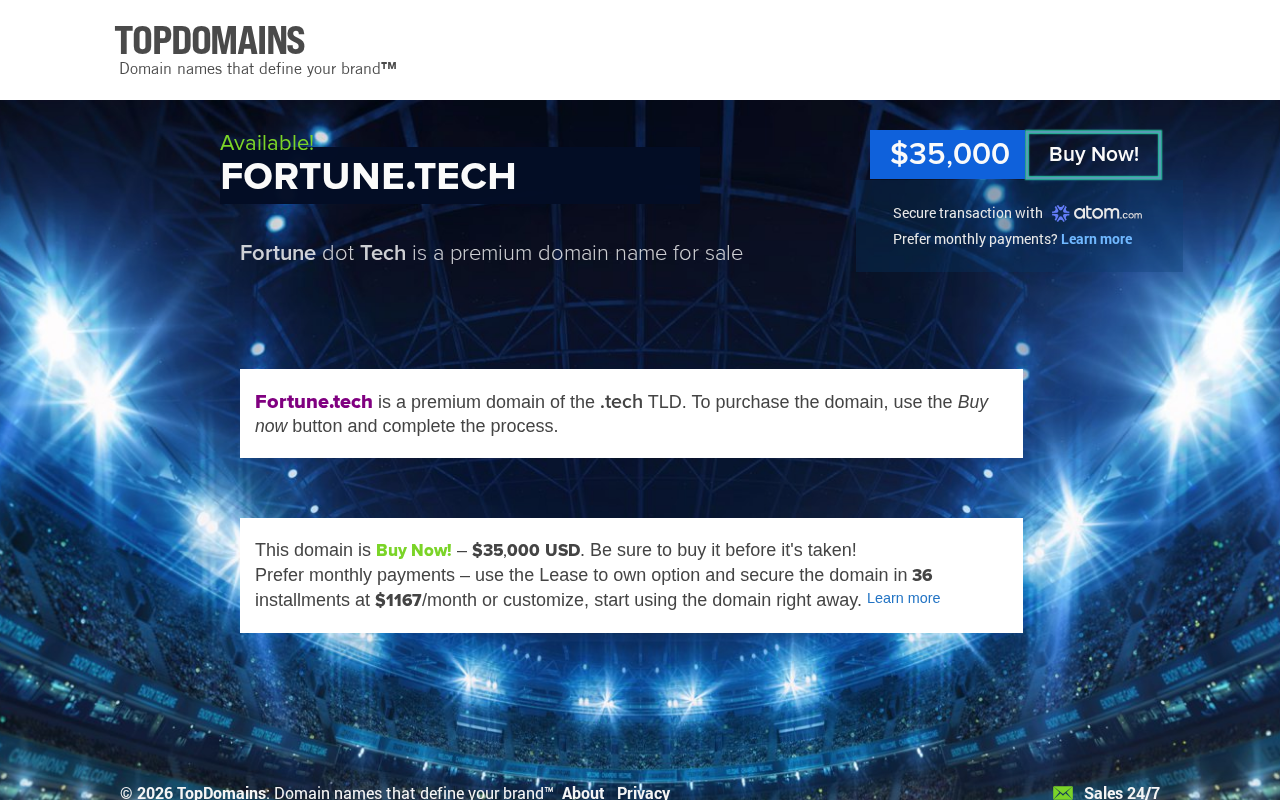Click the TopDomains footer copyright link

coord(221,793)
